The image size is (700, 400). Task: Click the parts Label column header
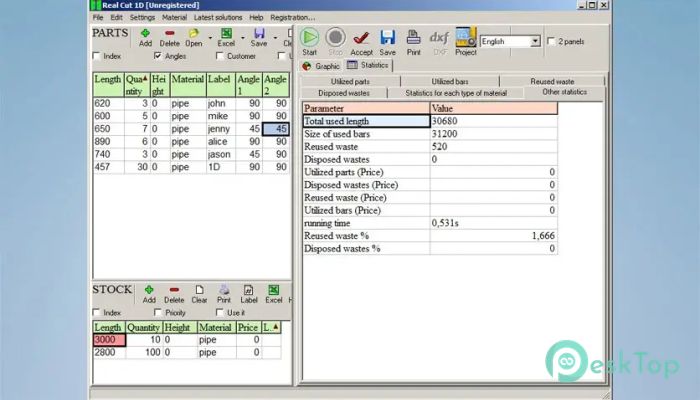click(221, 85)
